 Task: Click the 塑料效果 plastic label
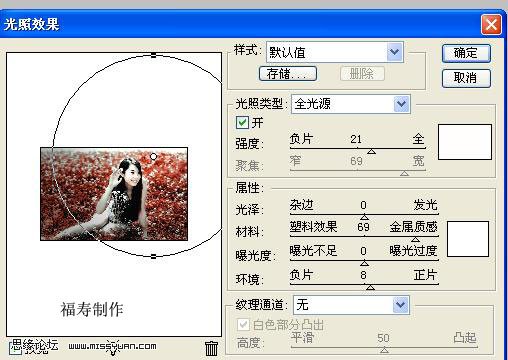(313, 227)
